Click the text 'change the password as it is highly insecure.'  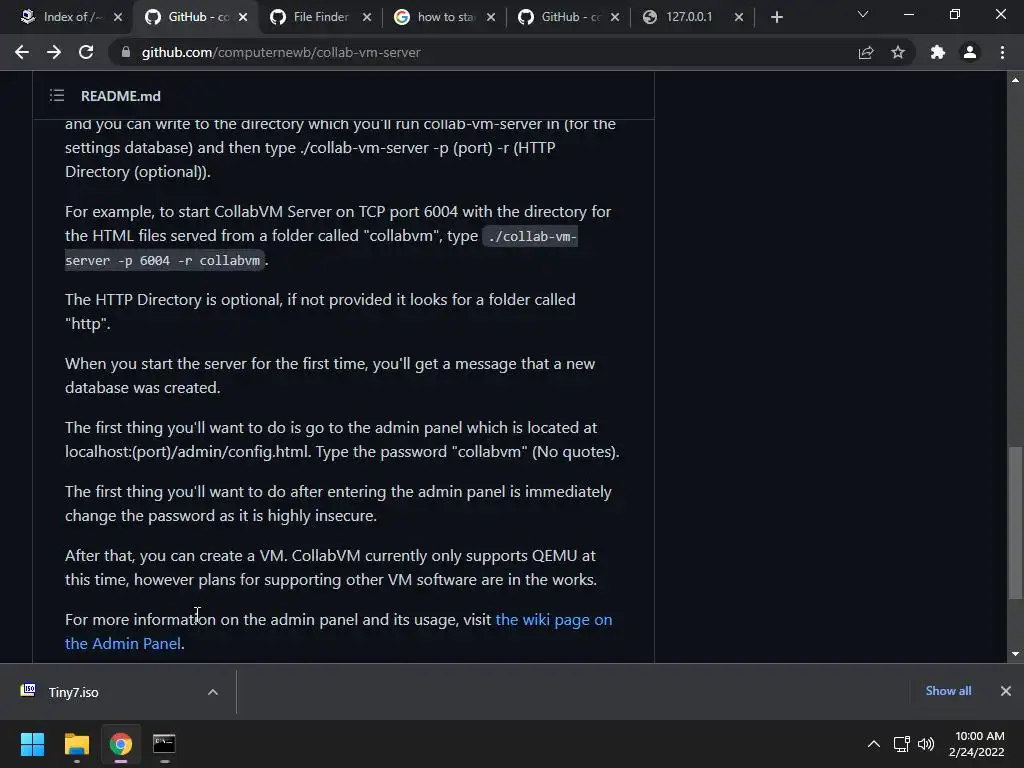pyautogui.click(x=221, y=516)
